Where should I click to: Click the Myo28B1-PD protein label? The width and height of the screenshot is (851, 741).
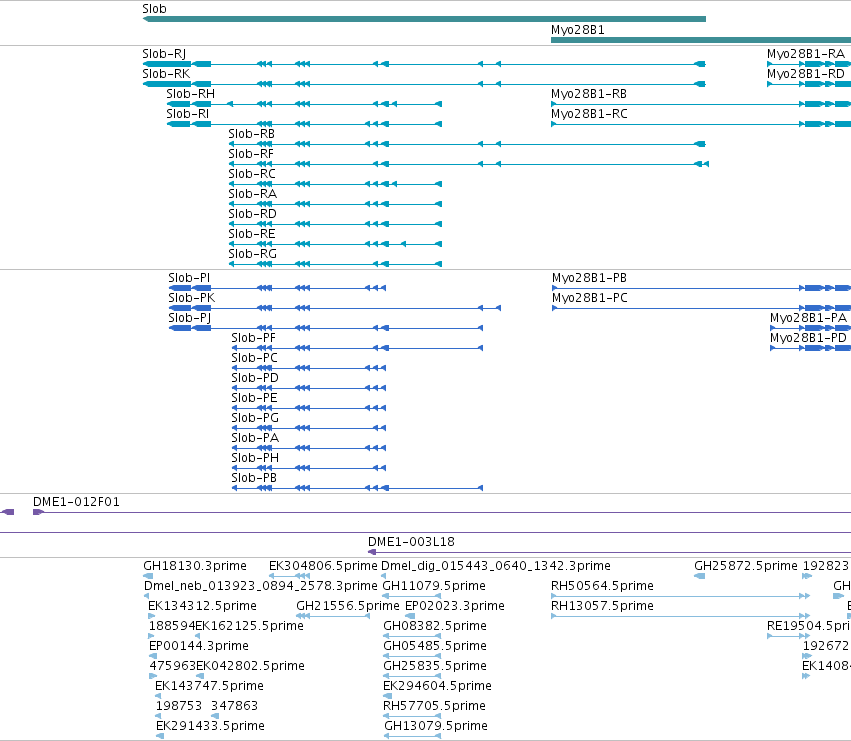(809, 338)
